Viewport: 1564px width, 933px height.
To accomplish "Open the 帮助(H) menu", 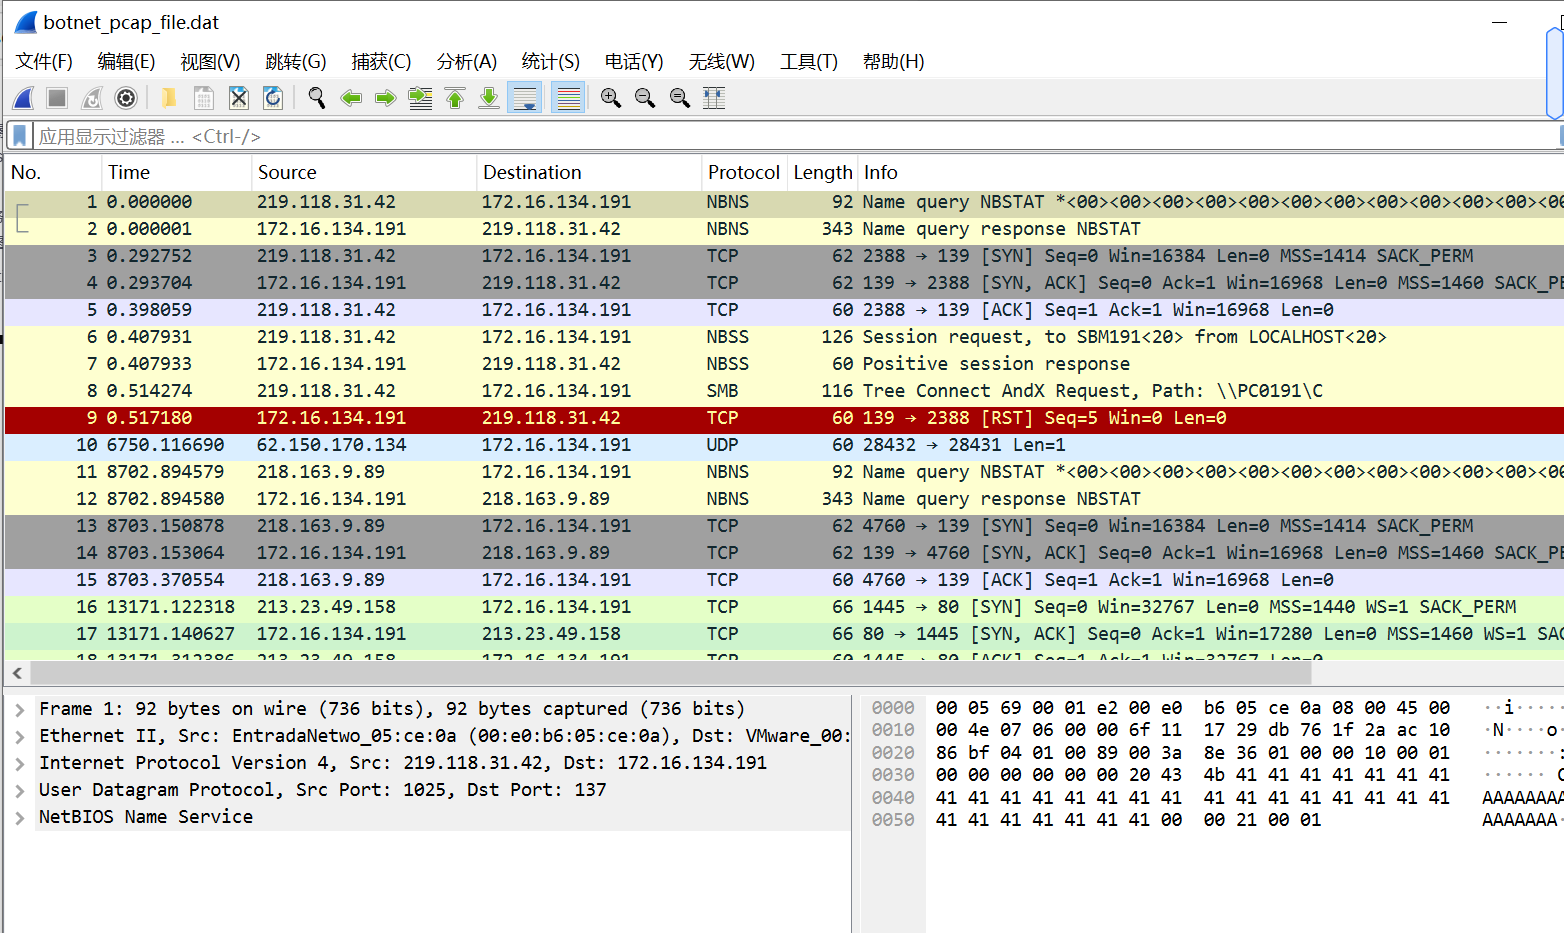I will [894, 62].
